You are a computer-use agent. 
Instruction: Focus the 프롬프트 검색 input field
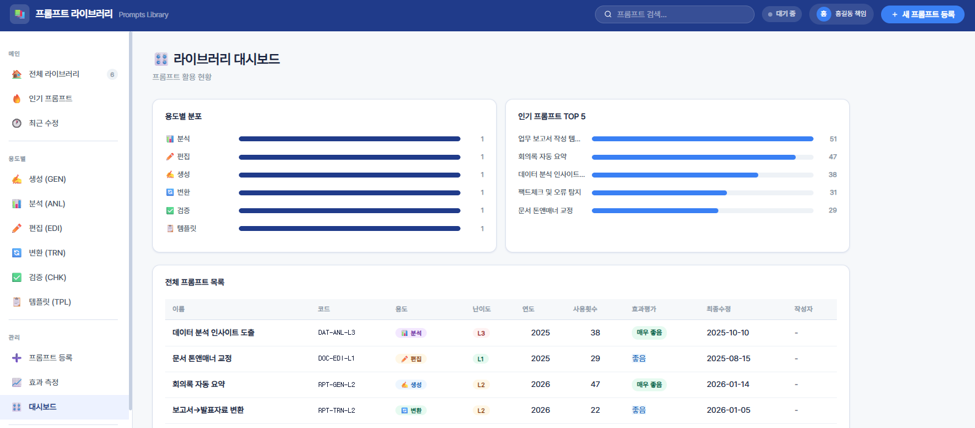675,14
